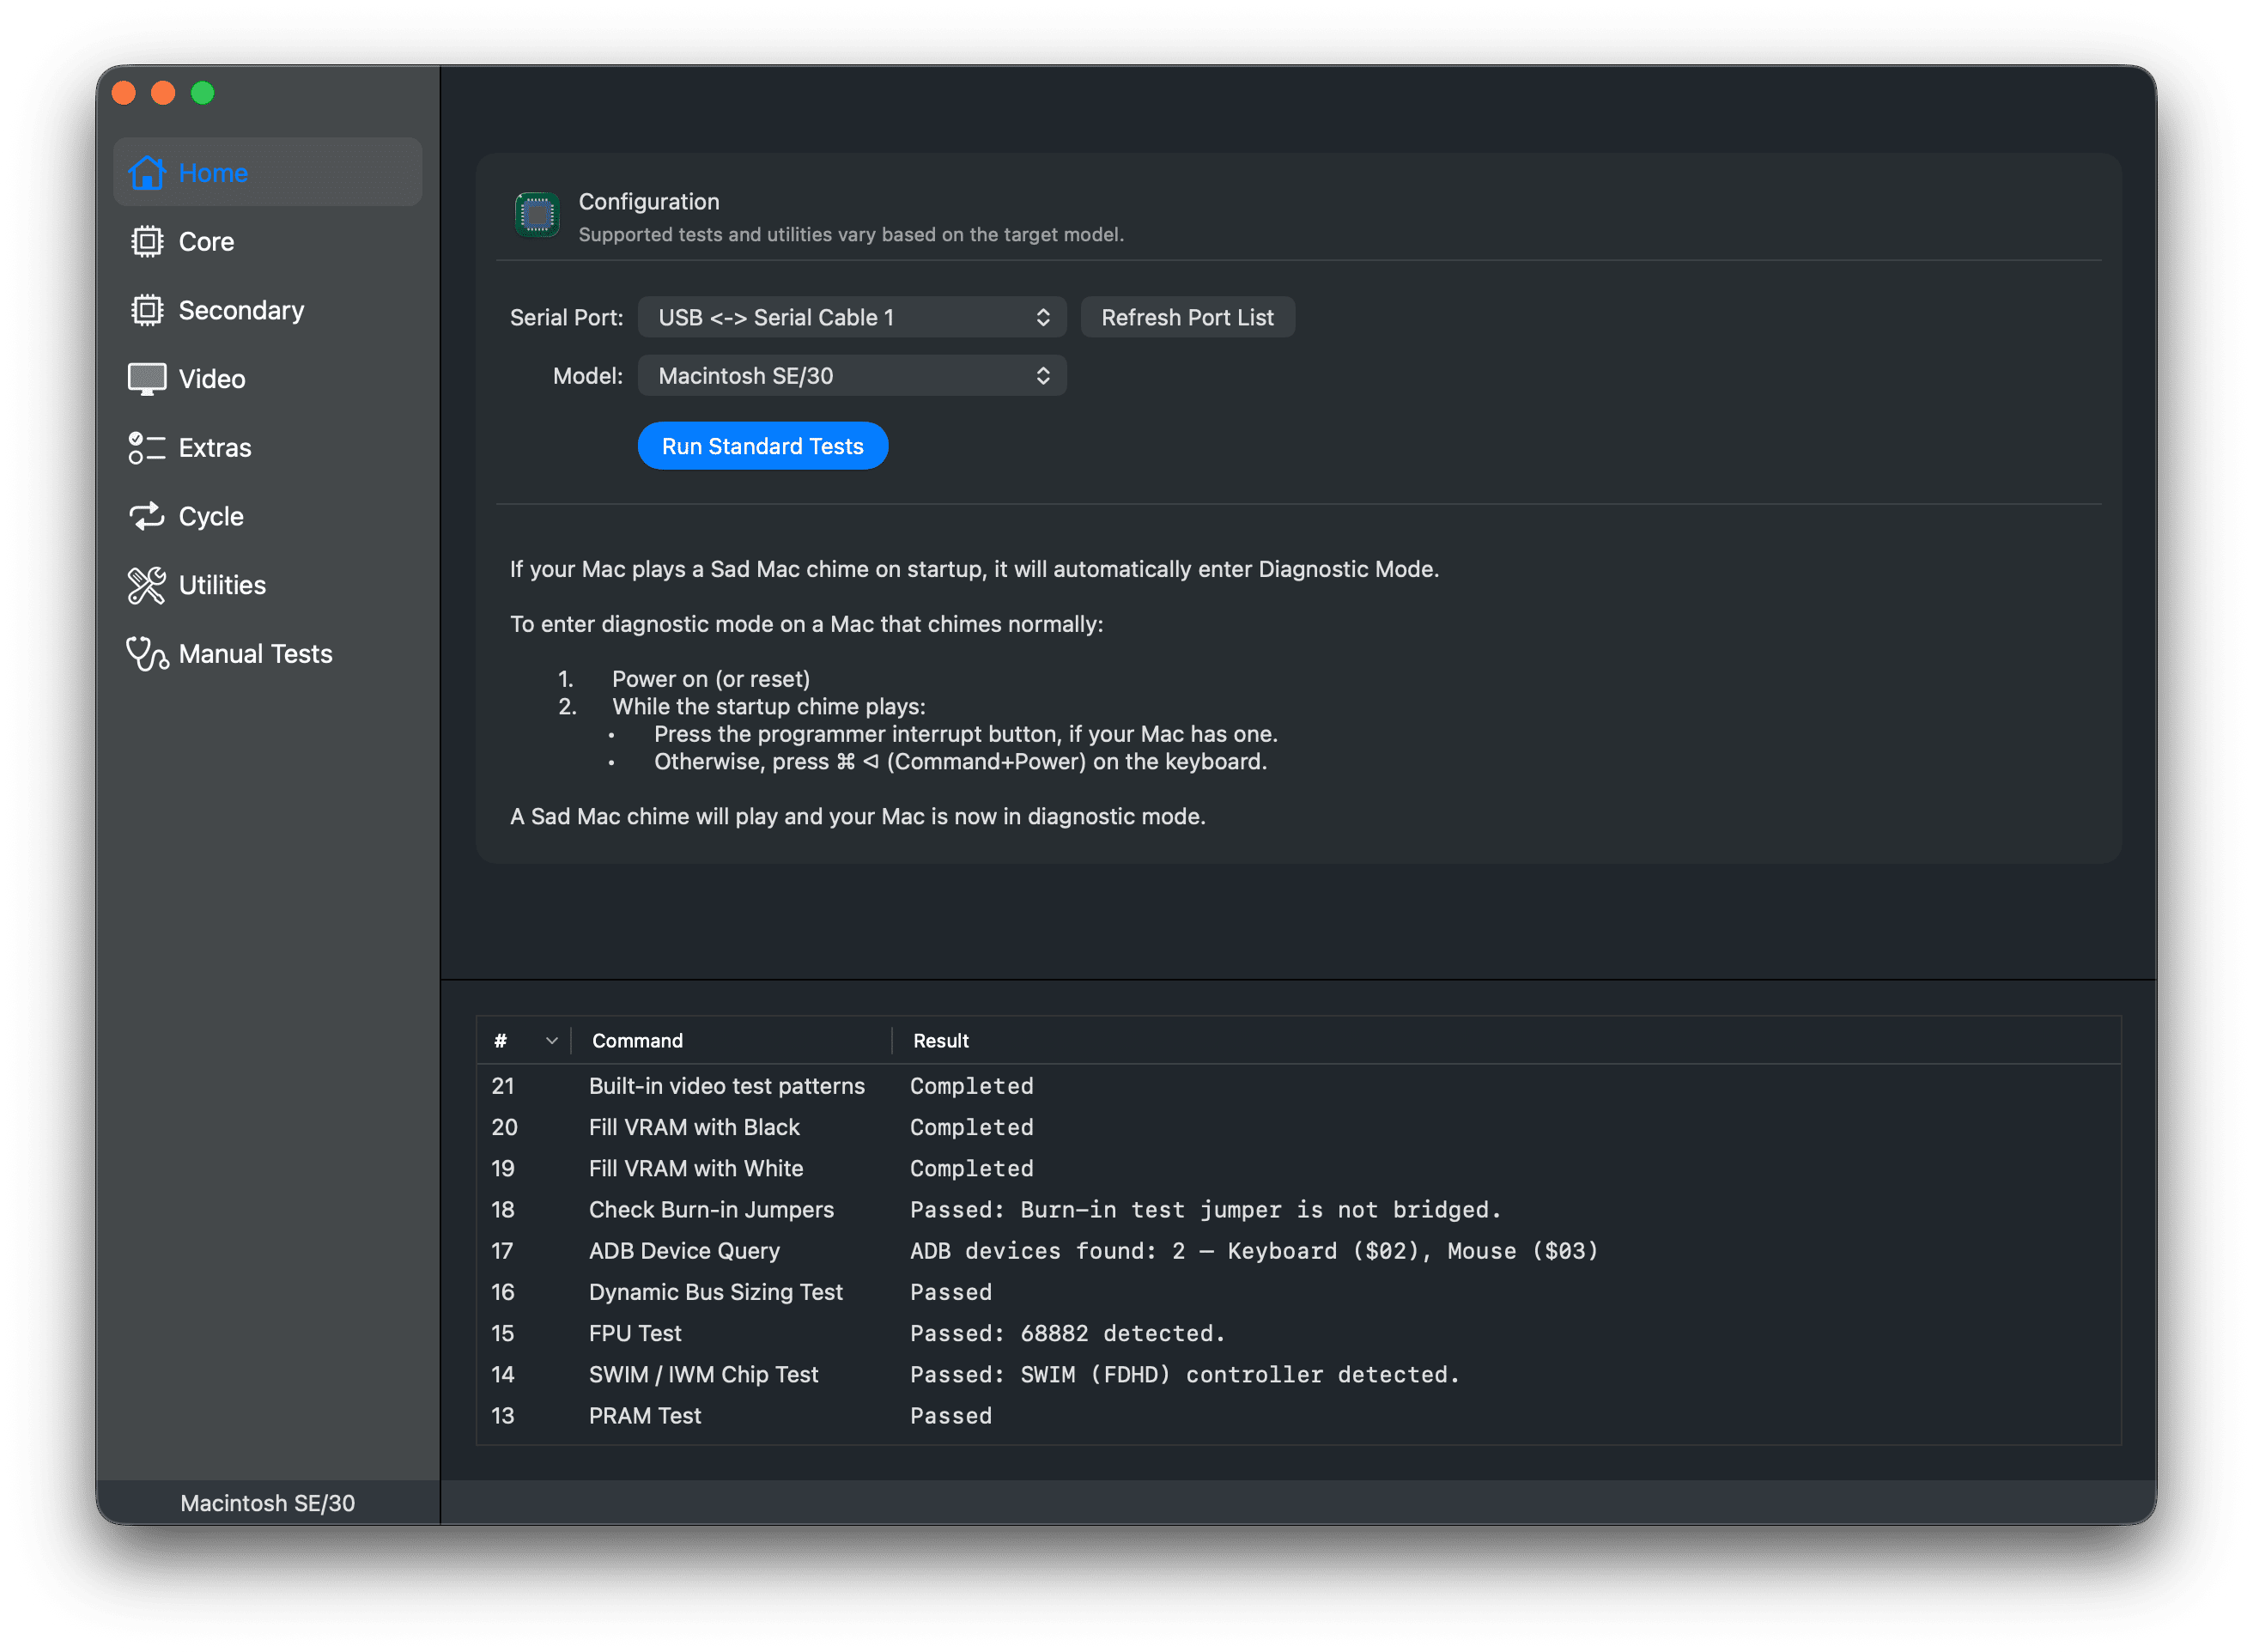This screenshot has height=1652, width=2253.
Task: Click the Command column header
Action: (x=636, y=1040)
